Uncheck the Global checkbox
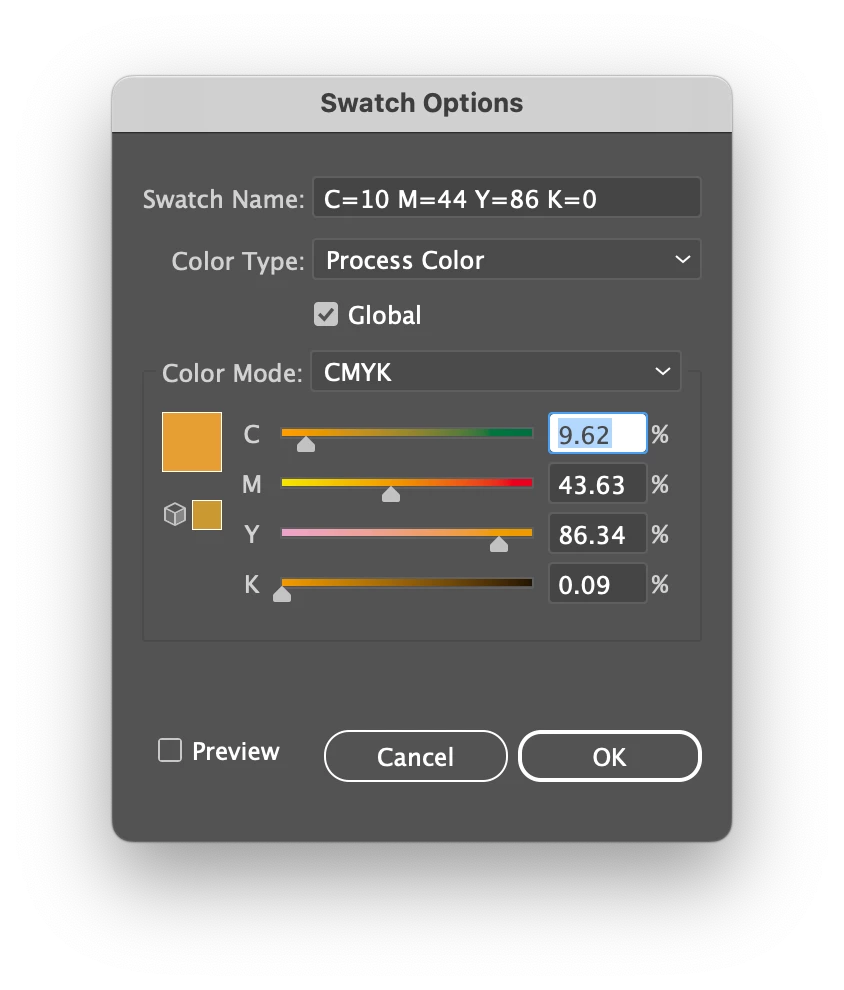The height and width of the screenshot is (990, 844). click(x=326, y=315)
